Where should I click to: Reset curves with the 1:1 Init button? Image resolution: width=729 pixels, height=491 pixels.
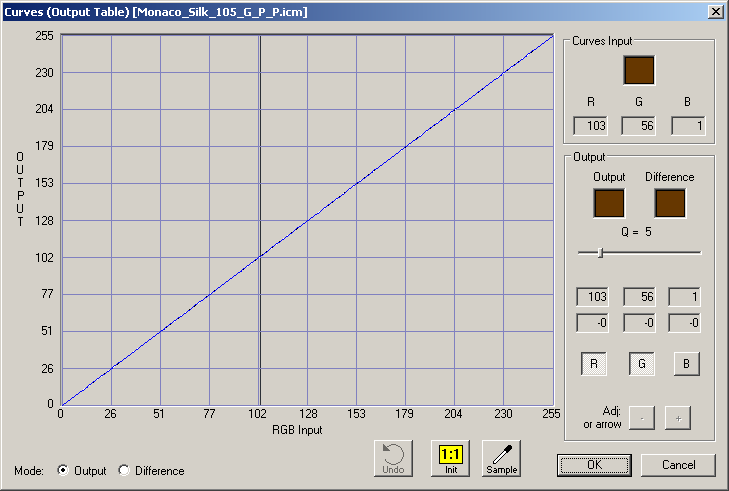[451, 458]
